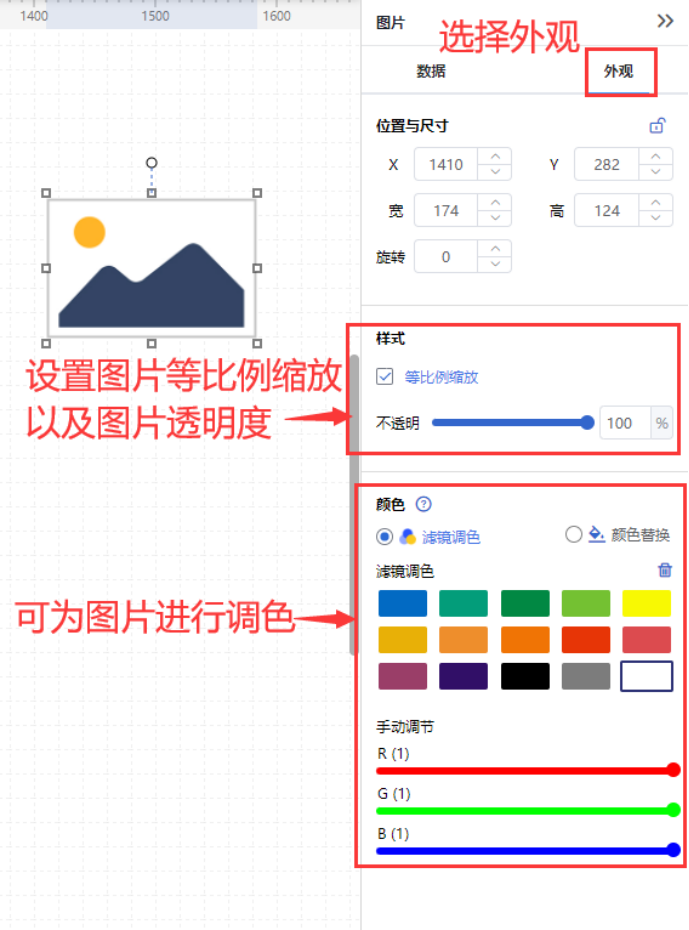689x930 pixels.
Task: Increase the X position stepper arrow
Action: 496,157
